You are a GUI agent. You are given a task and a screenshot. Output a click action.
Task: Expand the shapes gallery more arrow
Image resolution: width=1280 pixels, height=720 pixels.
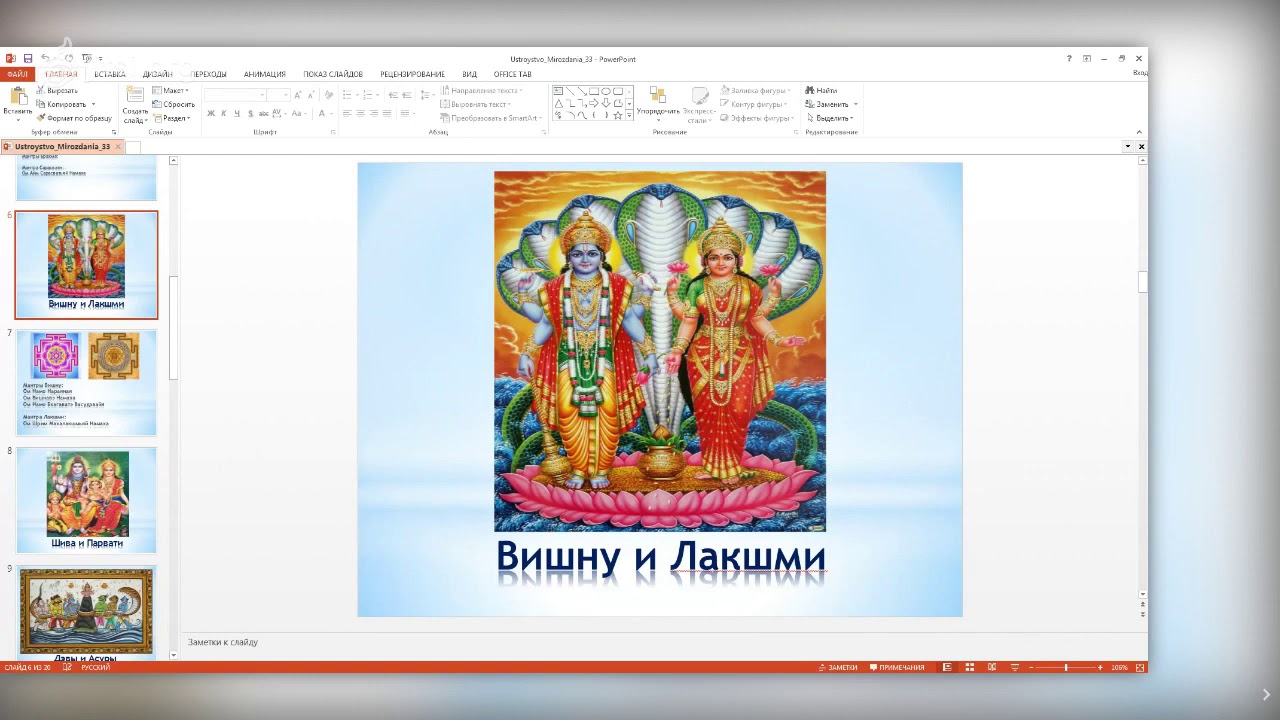629,116
